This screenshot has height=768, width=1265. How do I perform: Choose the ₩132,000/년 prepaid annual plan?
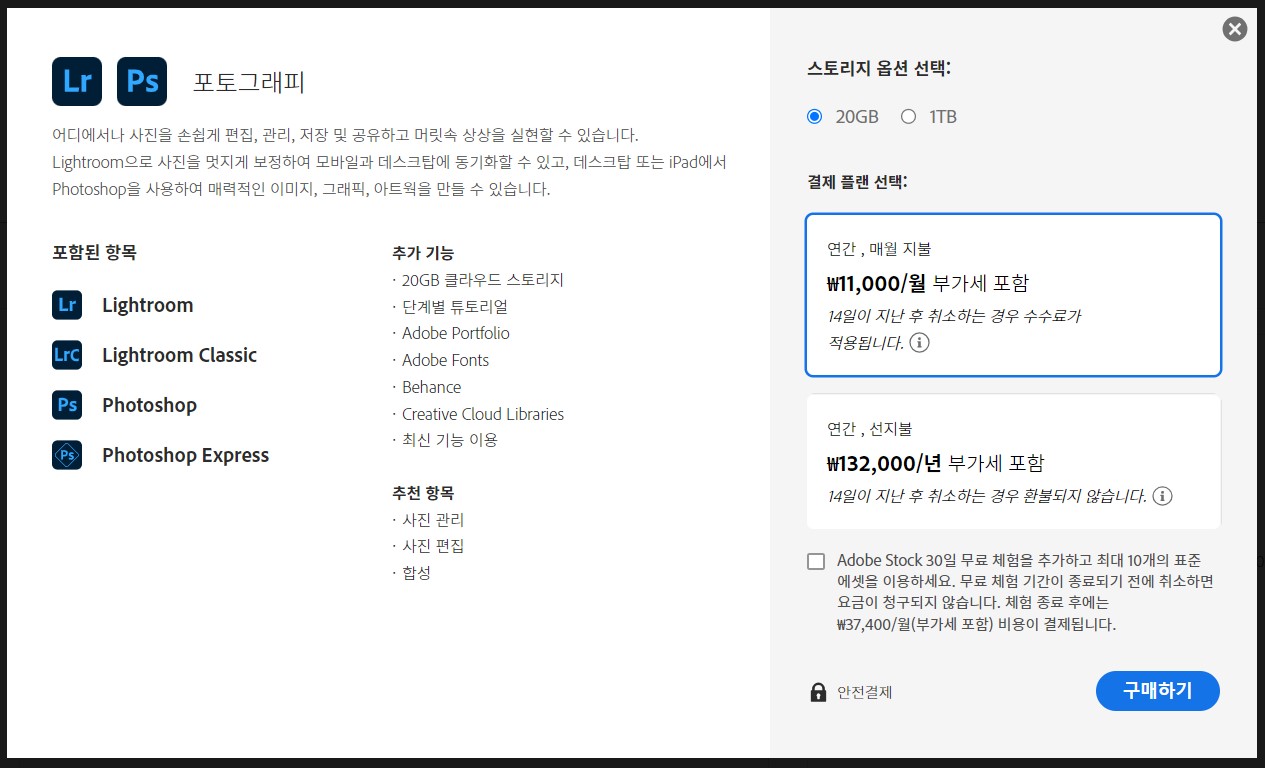[1013, 461]
